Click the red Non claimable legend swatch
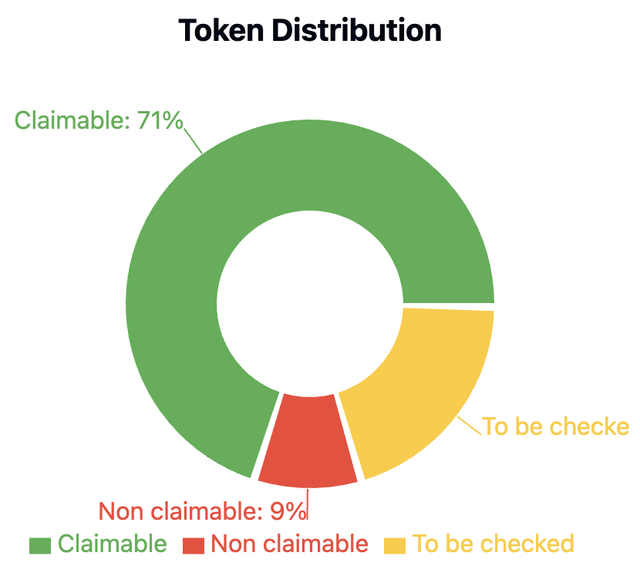The height and width of the screenshot is (583, 640). (193, 545)
